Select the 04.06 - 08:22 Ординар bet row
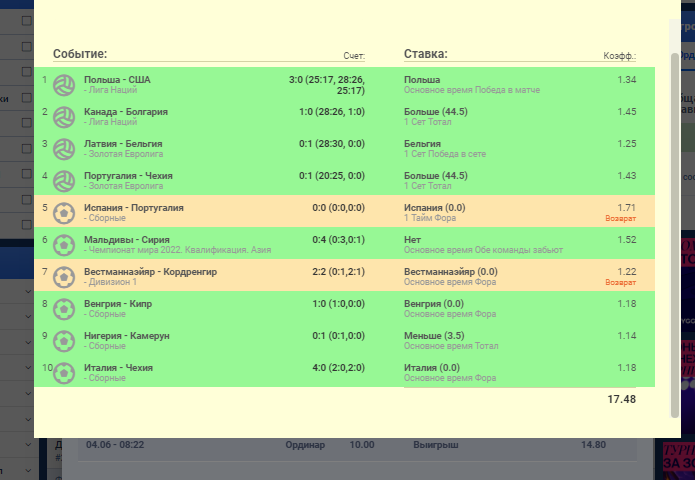The image size is (695, 480). pyautogui.click(x=357, y=445)
